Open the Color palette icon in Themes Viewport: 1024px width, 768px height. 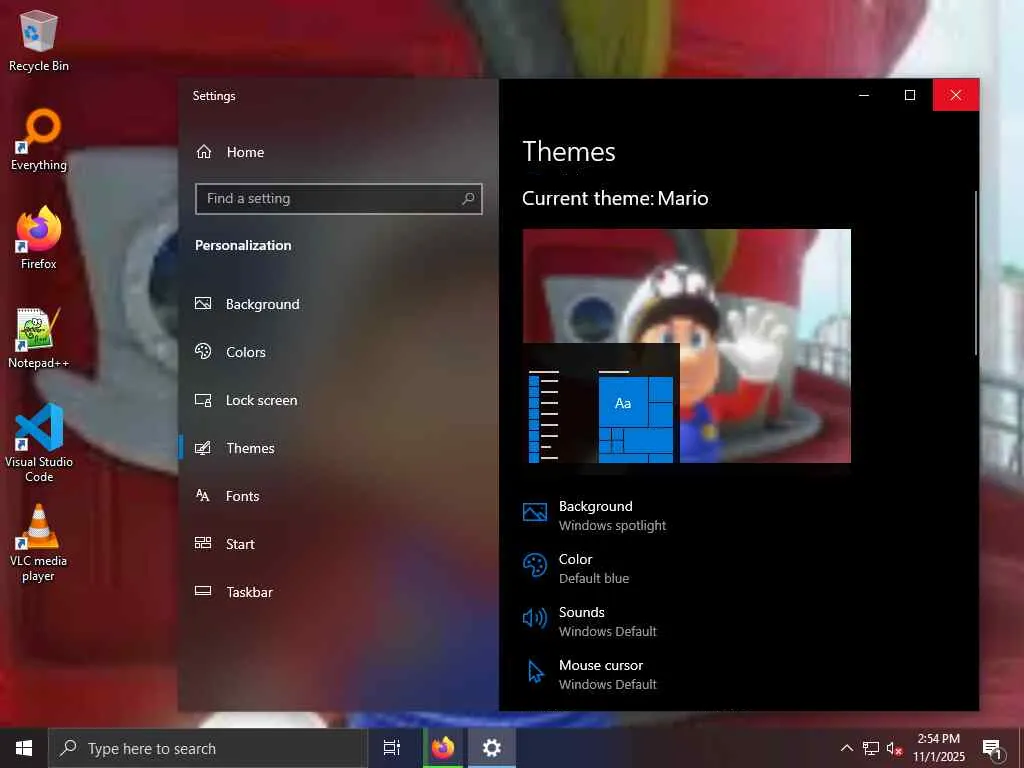[x=534, y=565]
